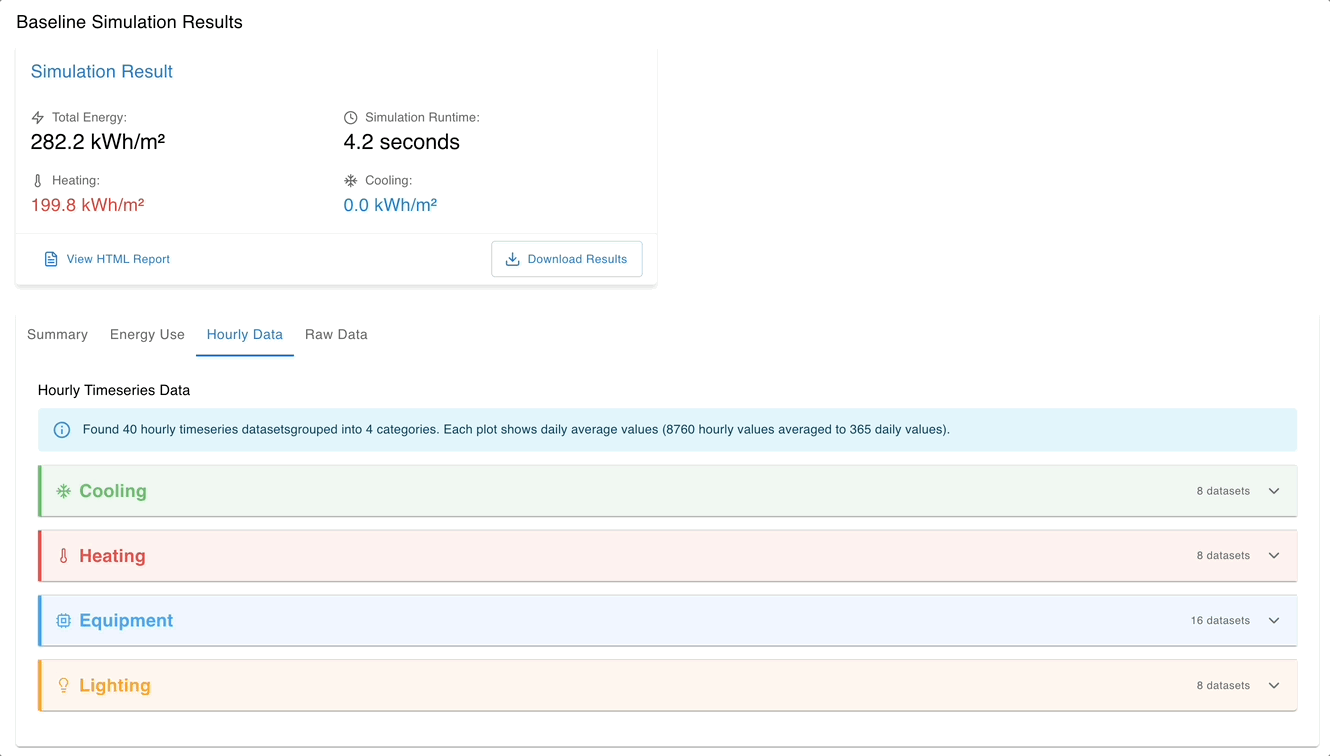Click the lightning bolt Total Energy icon
The width and height of the screenshot is (1330, 756).
38,118
